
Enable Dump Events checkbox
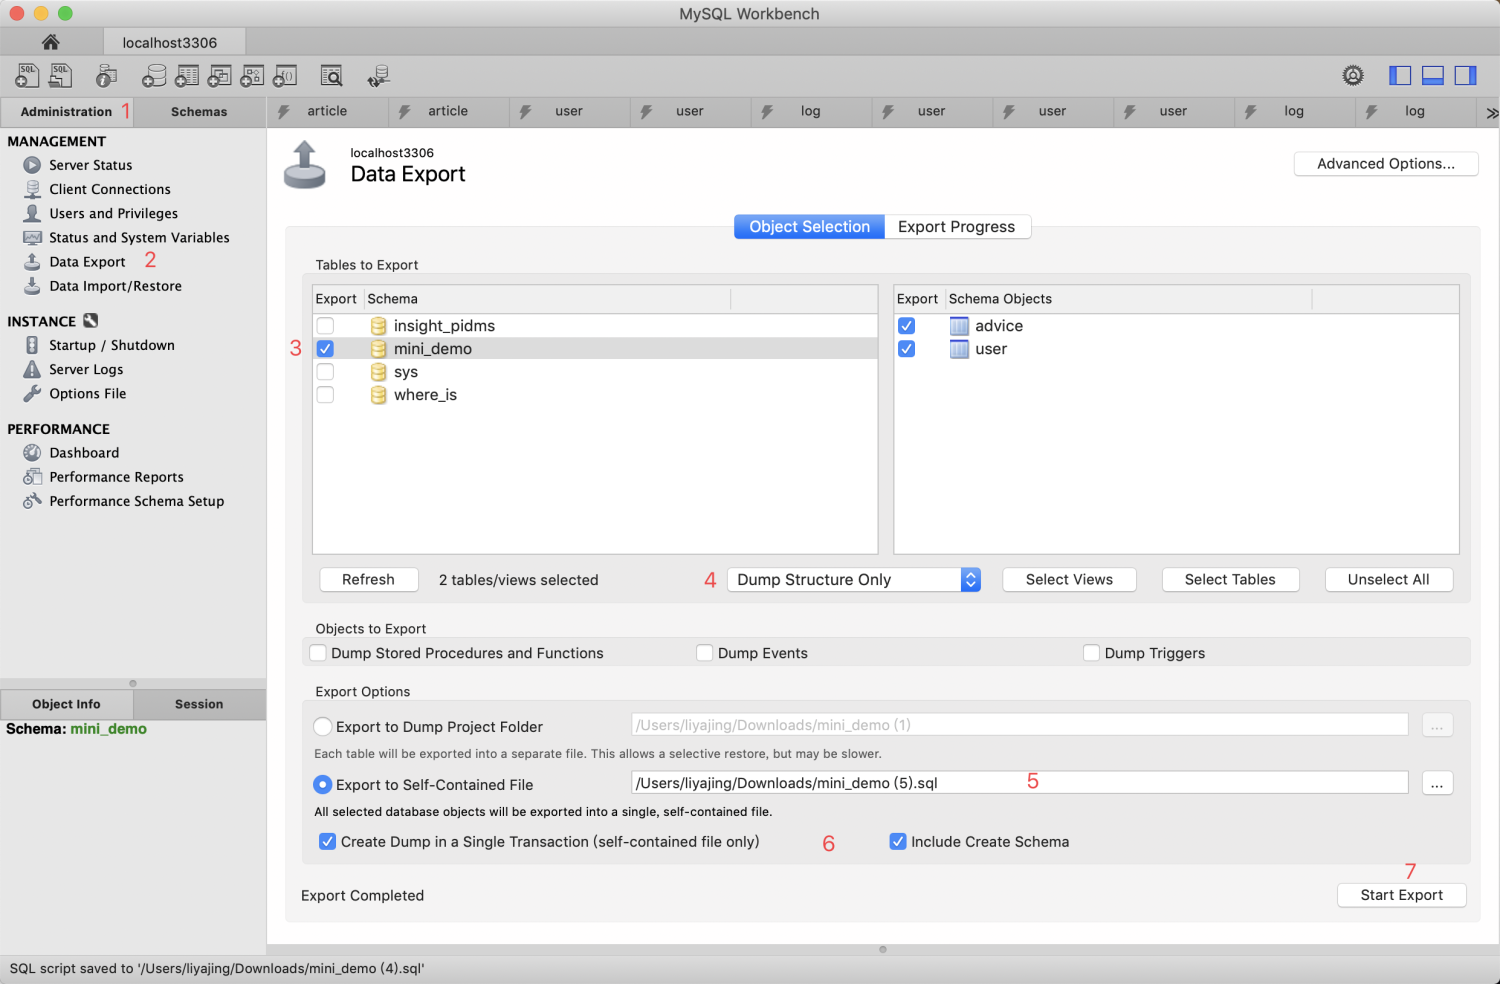tap(705, 653)
